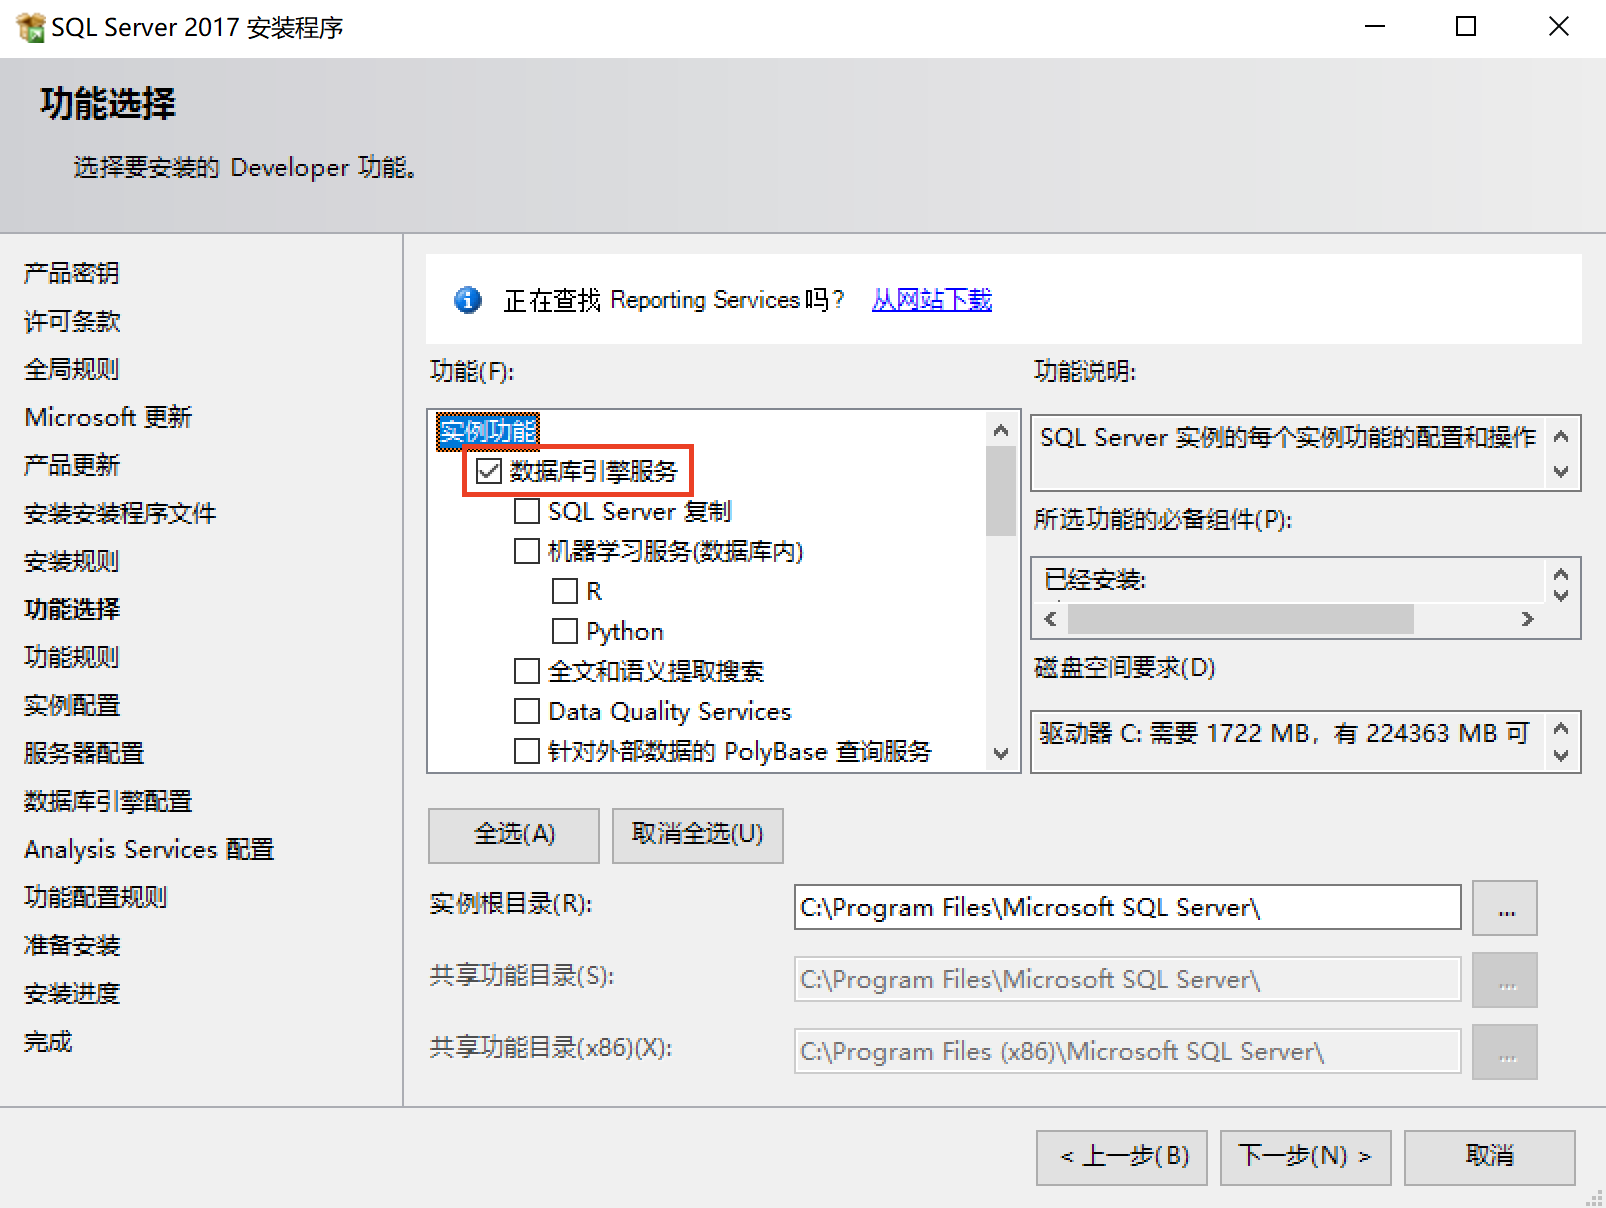Select the Analysis Services 配置 step
The width and height of the screenshot is (1606, 1208).
click(x=147, y=849)
